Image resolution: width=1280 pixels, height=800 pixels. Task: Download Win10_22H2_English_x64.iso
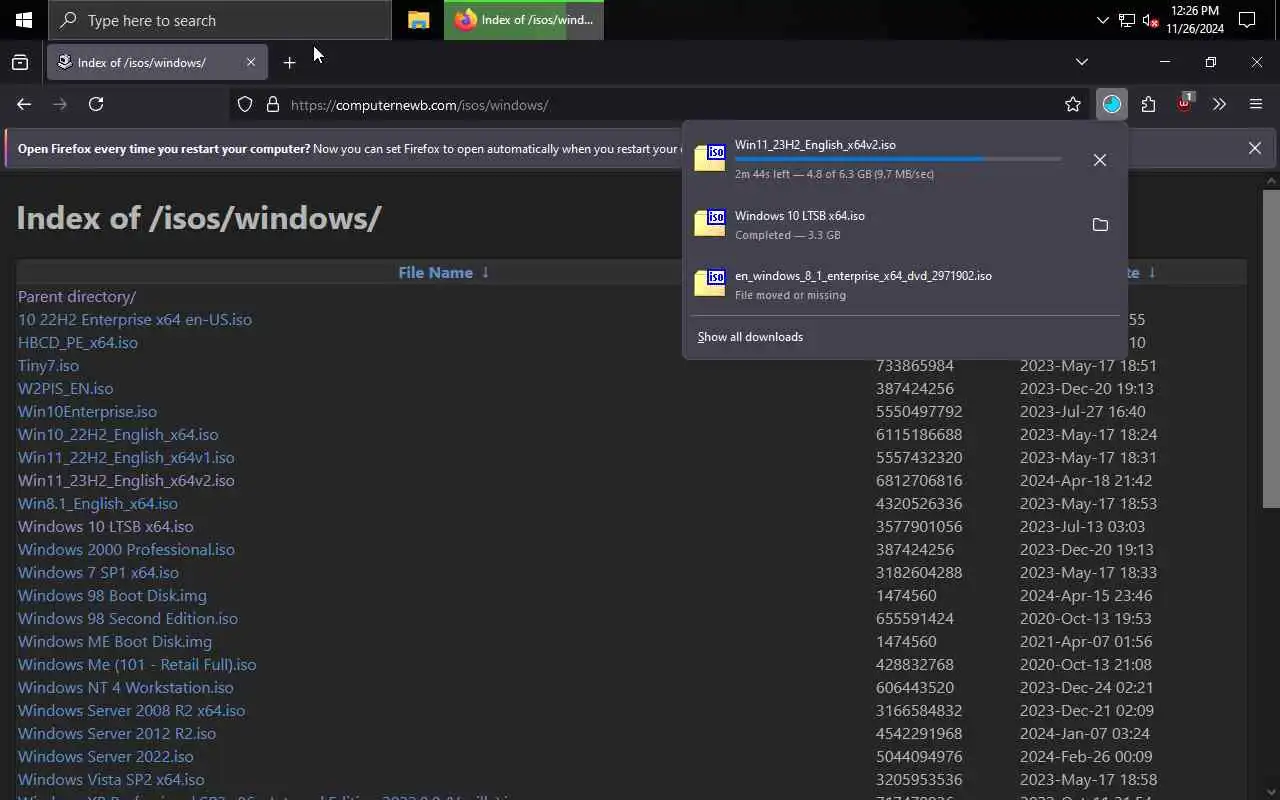[118, 434]
